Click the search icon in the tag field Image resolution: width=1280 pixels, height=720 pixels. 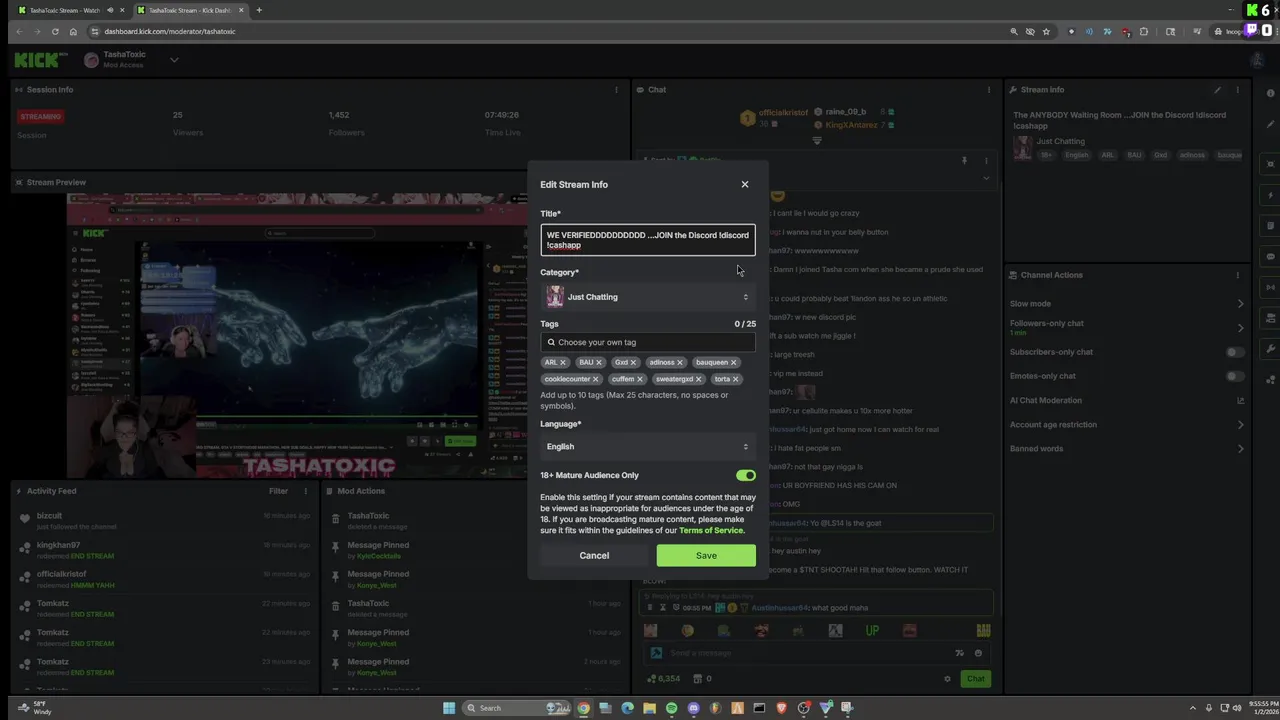(551, 342)
